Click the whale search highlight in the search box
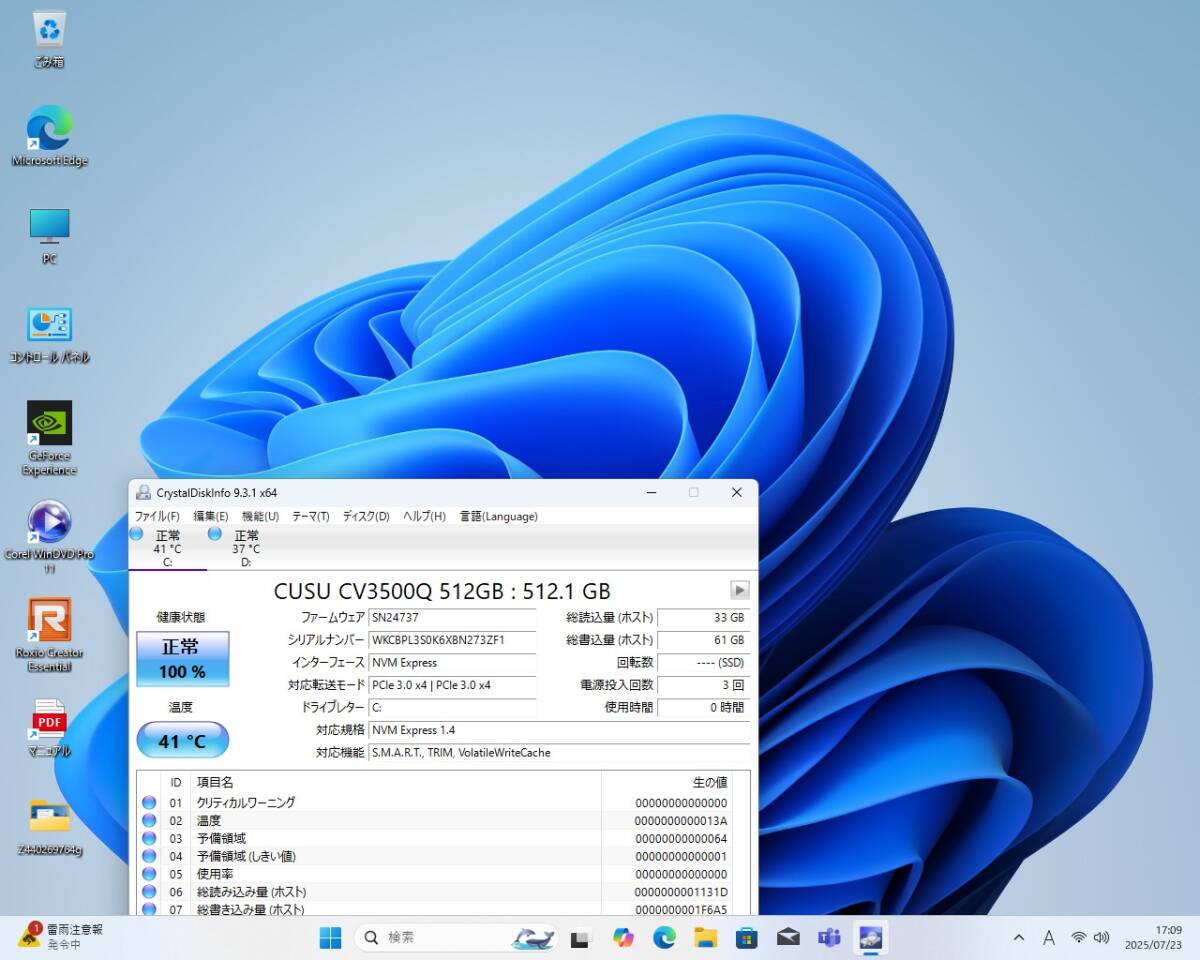The width and height of the screenshot is (1200, 960). coord(533,938)
